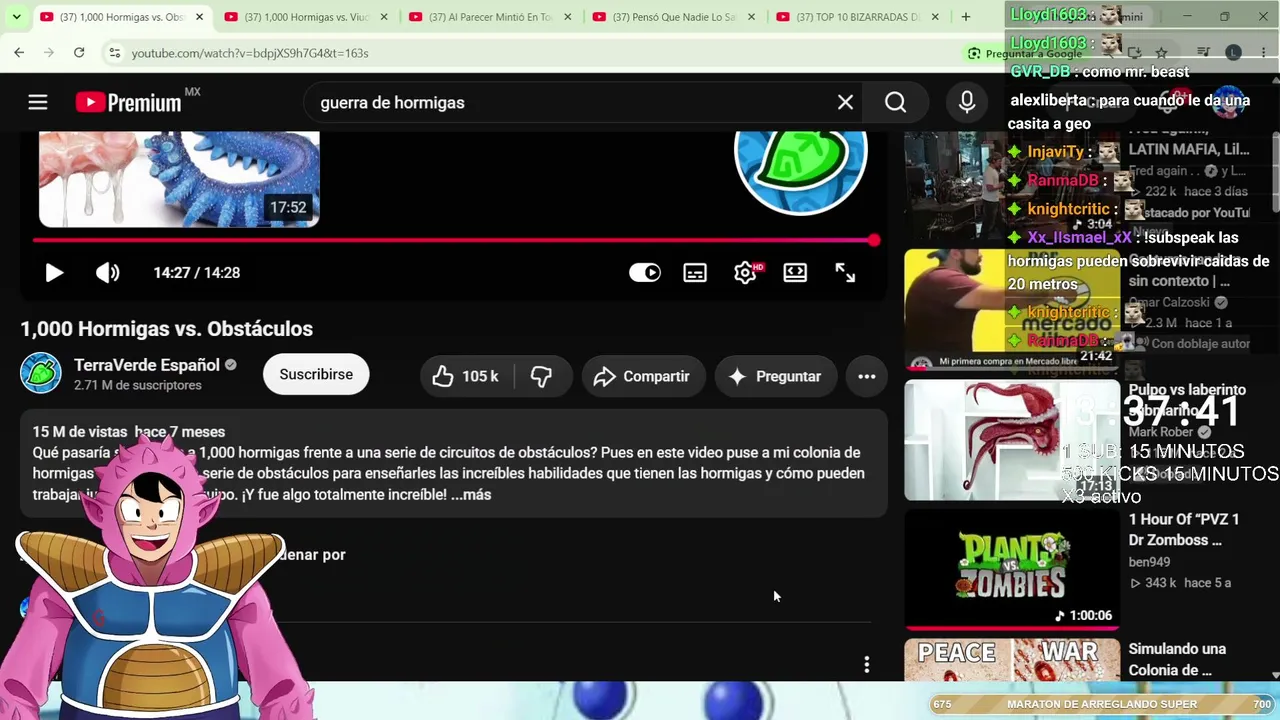Play the video with the play button
The height and width of the screenshot is (720, 1280).
pos(54,273)
